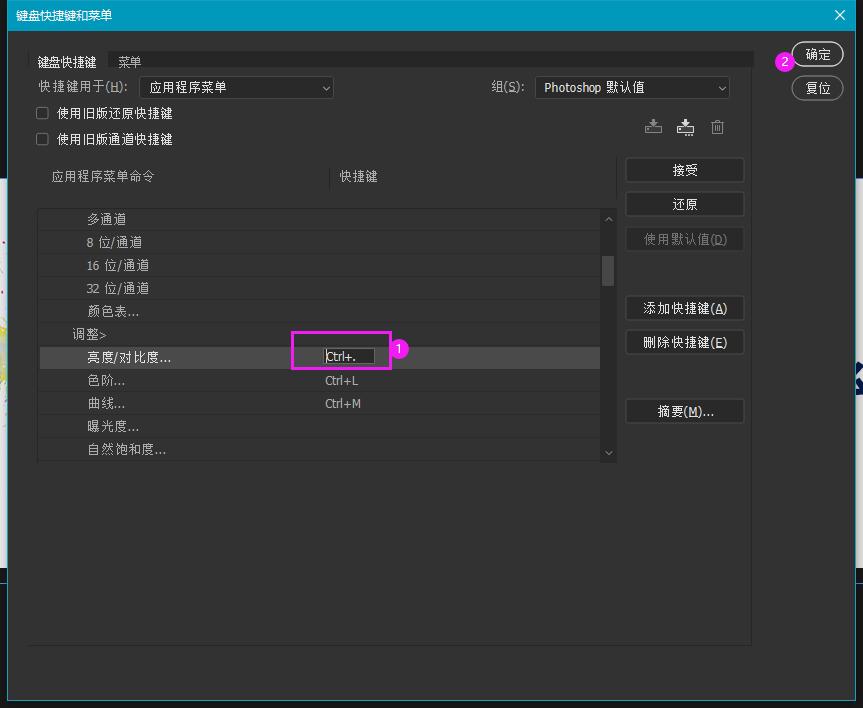Open the 组 Photoshop 默认值 dropdown

(x=632, y=88)
